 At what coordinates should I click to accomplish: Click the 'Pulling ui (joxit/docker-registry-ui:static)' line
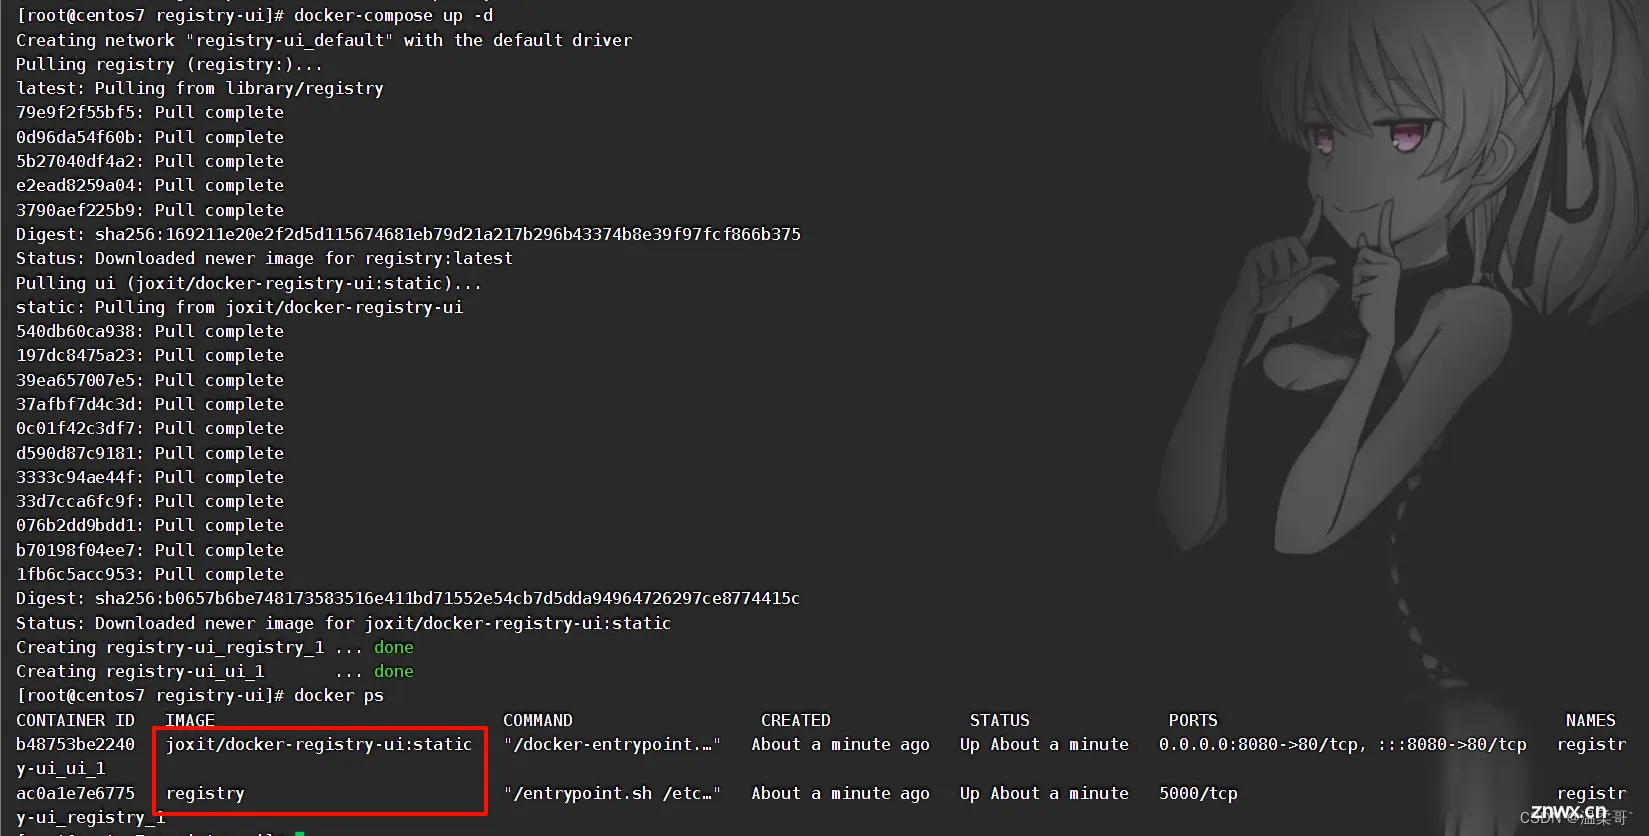pyautogui.click(x=249, y=283)
